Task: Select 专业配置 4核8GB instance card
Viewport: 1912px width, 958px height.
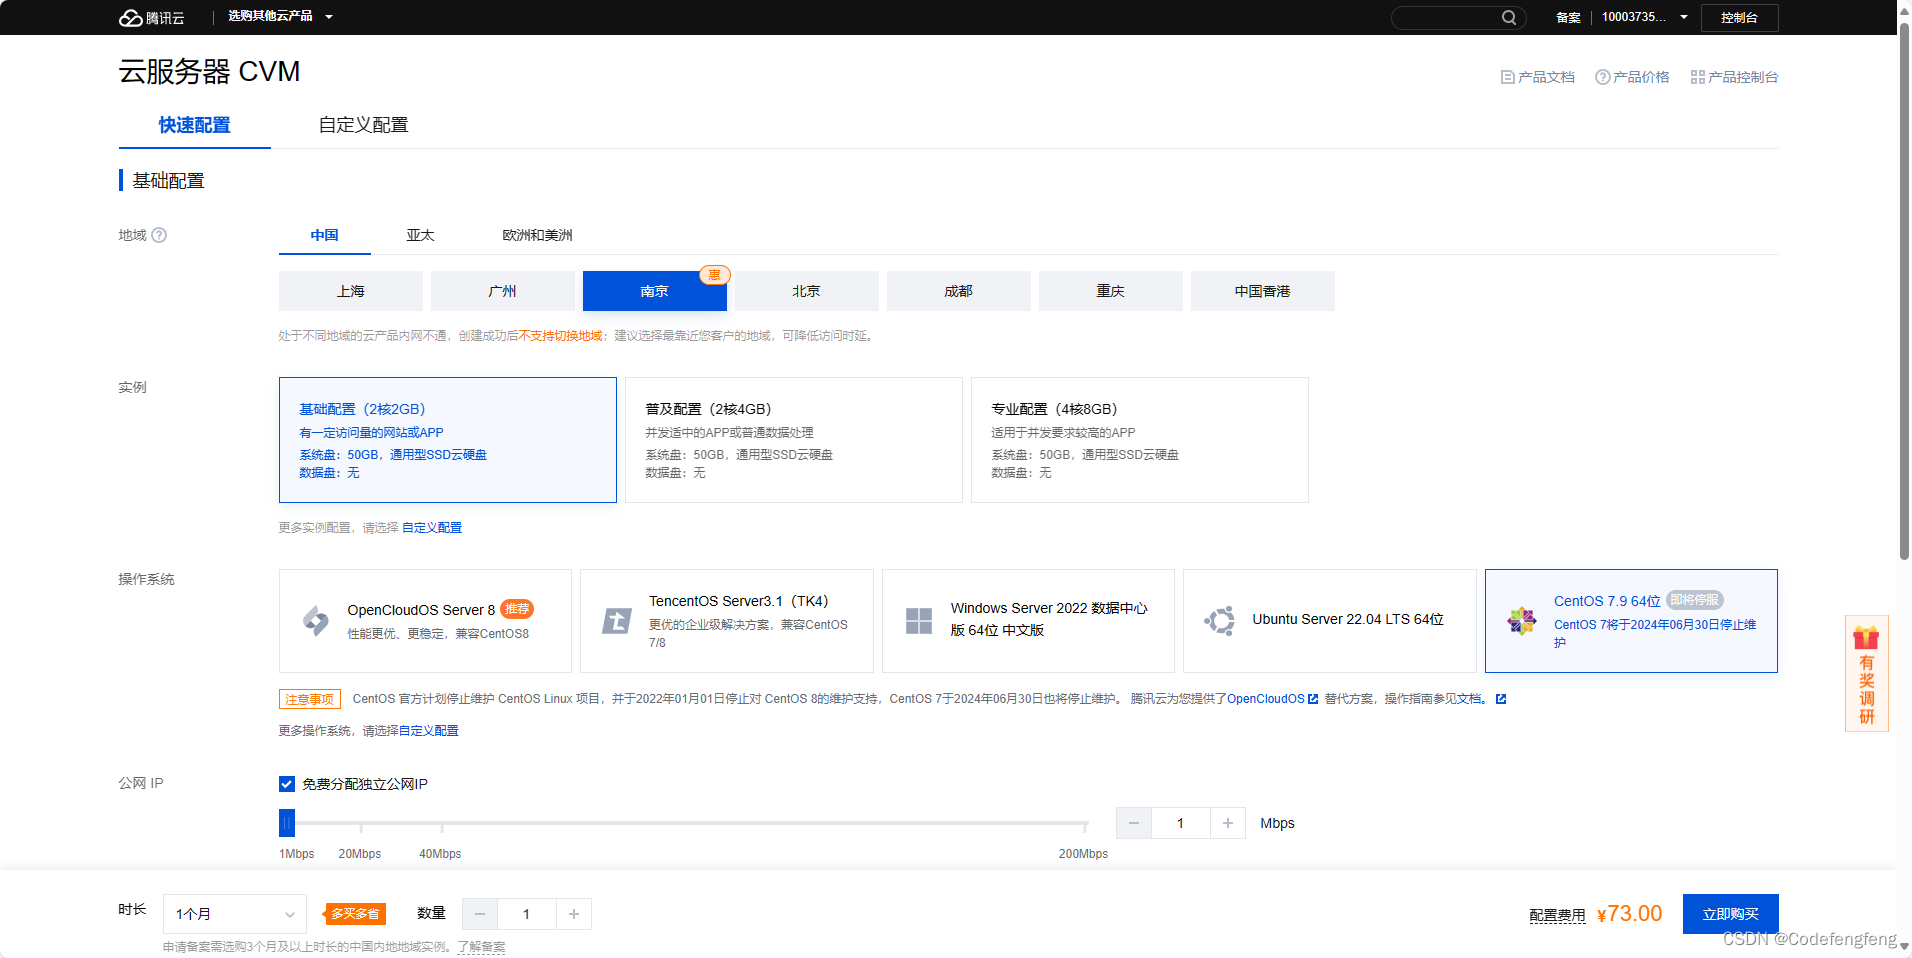Action: point(1140,440)
